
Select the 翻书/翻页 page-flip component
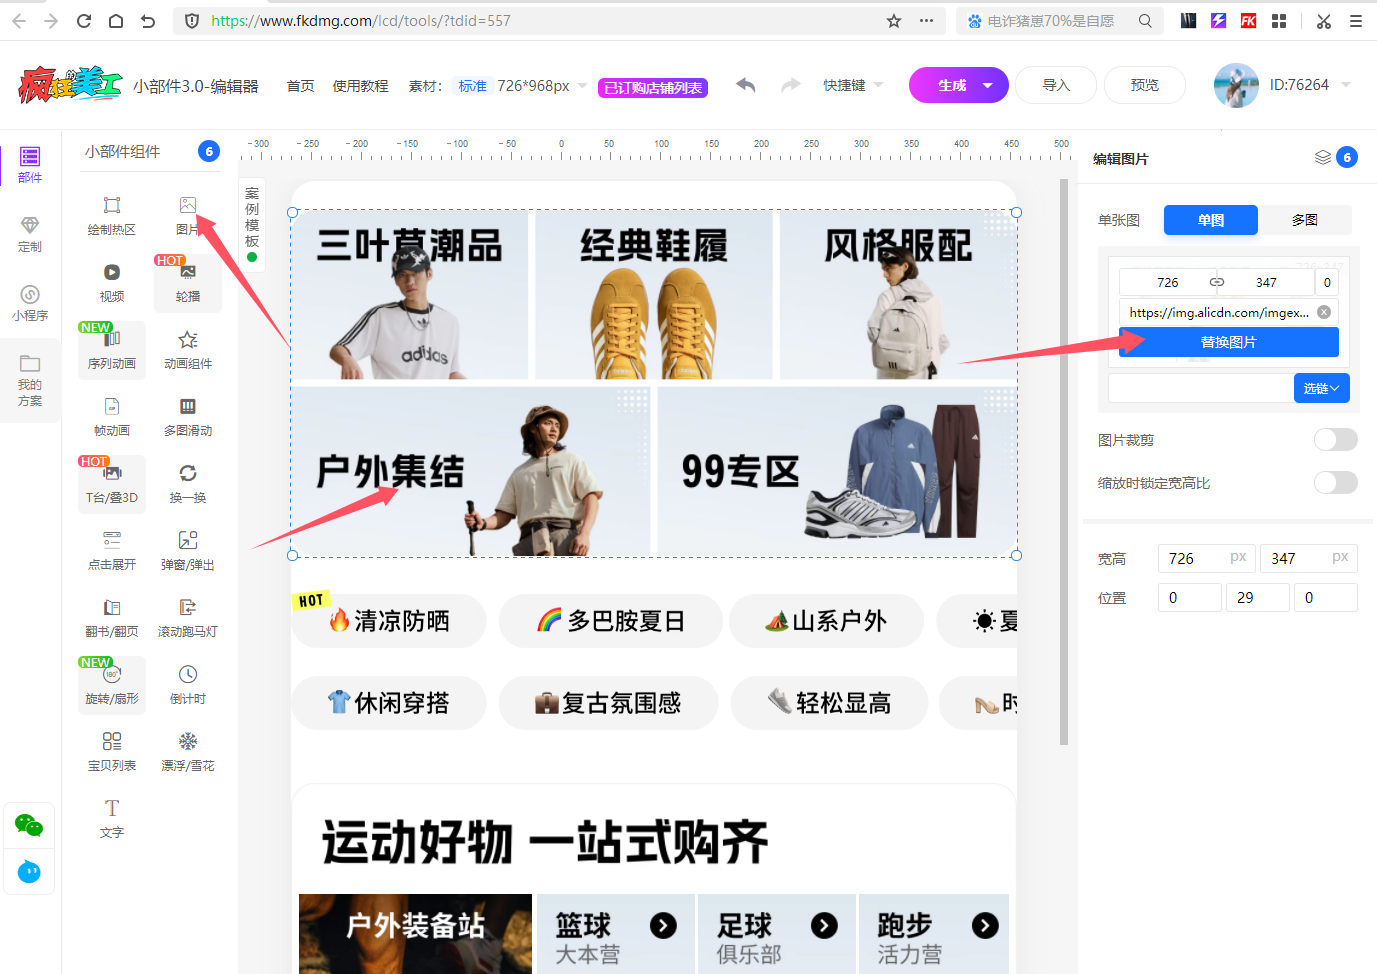click(112, 618)
